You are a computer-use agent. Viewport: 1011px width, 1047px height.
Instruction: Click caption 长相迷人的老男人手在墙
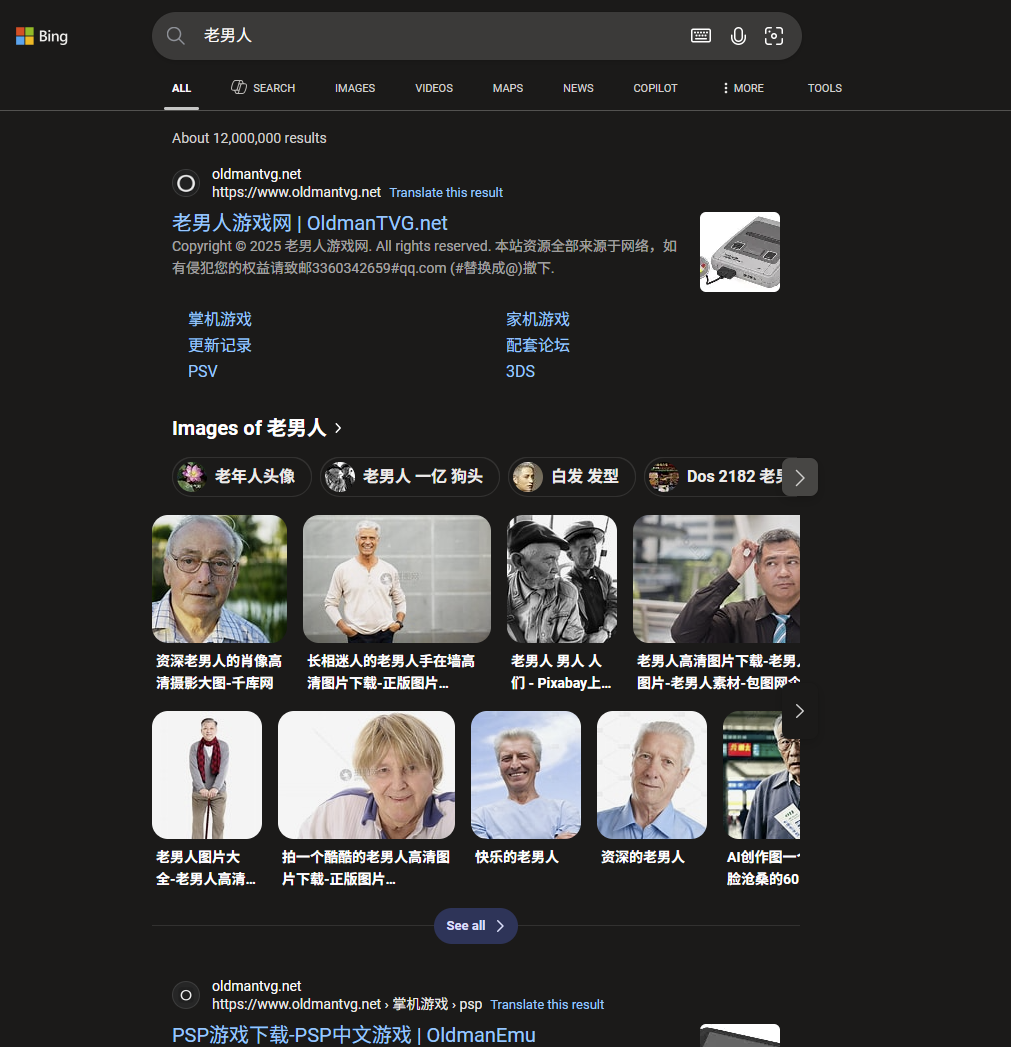pos(391,672)
